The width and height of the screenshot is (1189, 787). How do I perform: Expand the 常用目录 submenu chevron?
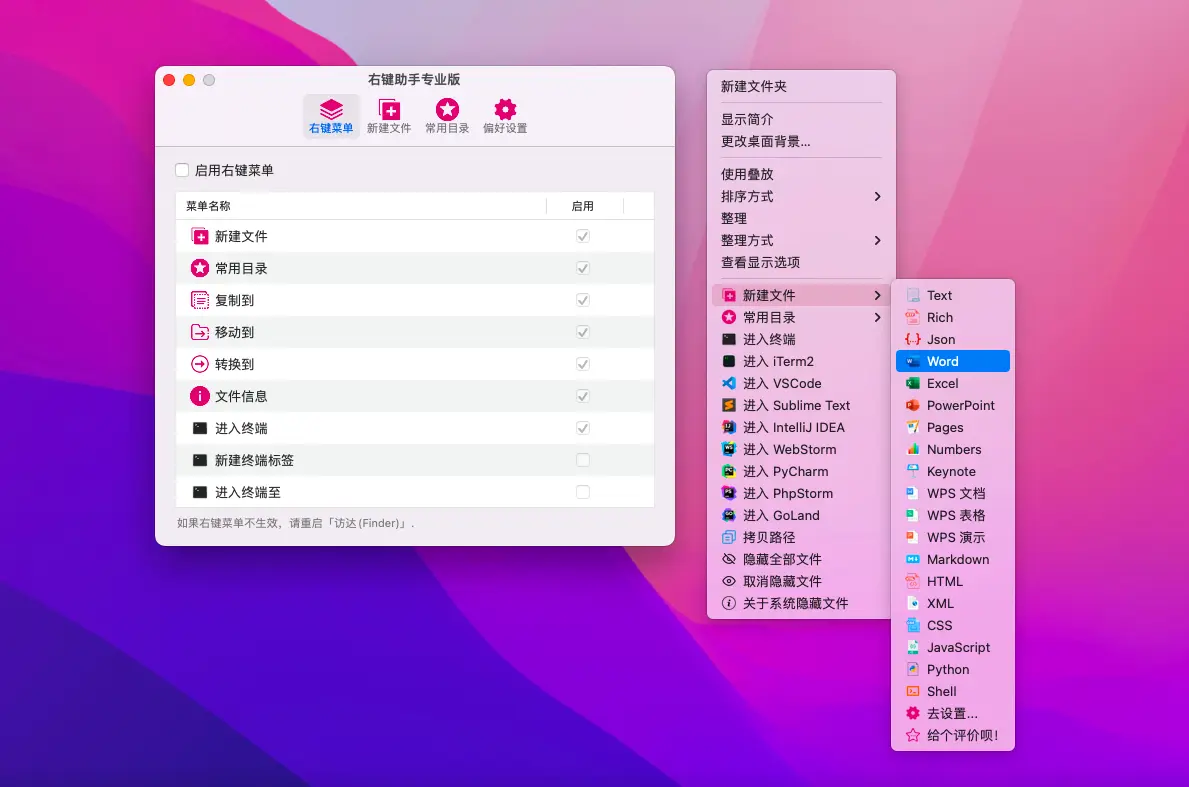pyautogui.click(x=877, y=317)
